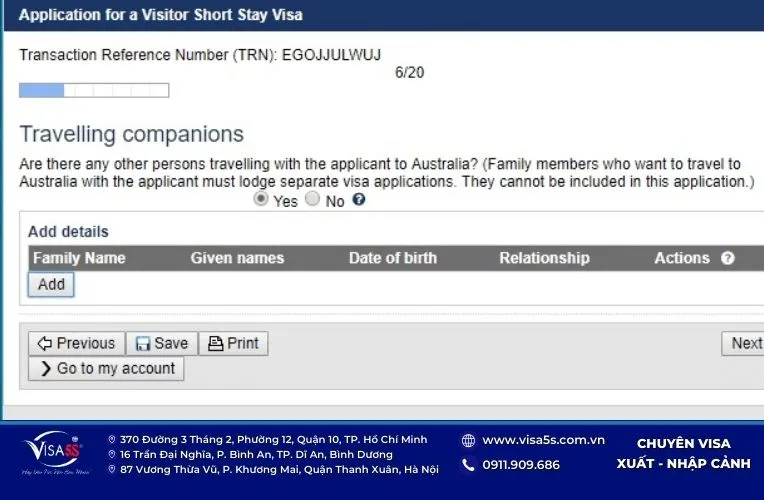Click the location pin beside the Hà Nội address

pyautogui.click(x=111, y=469)
